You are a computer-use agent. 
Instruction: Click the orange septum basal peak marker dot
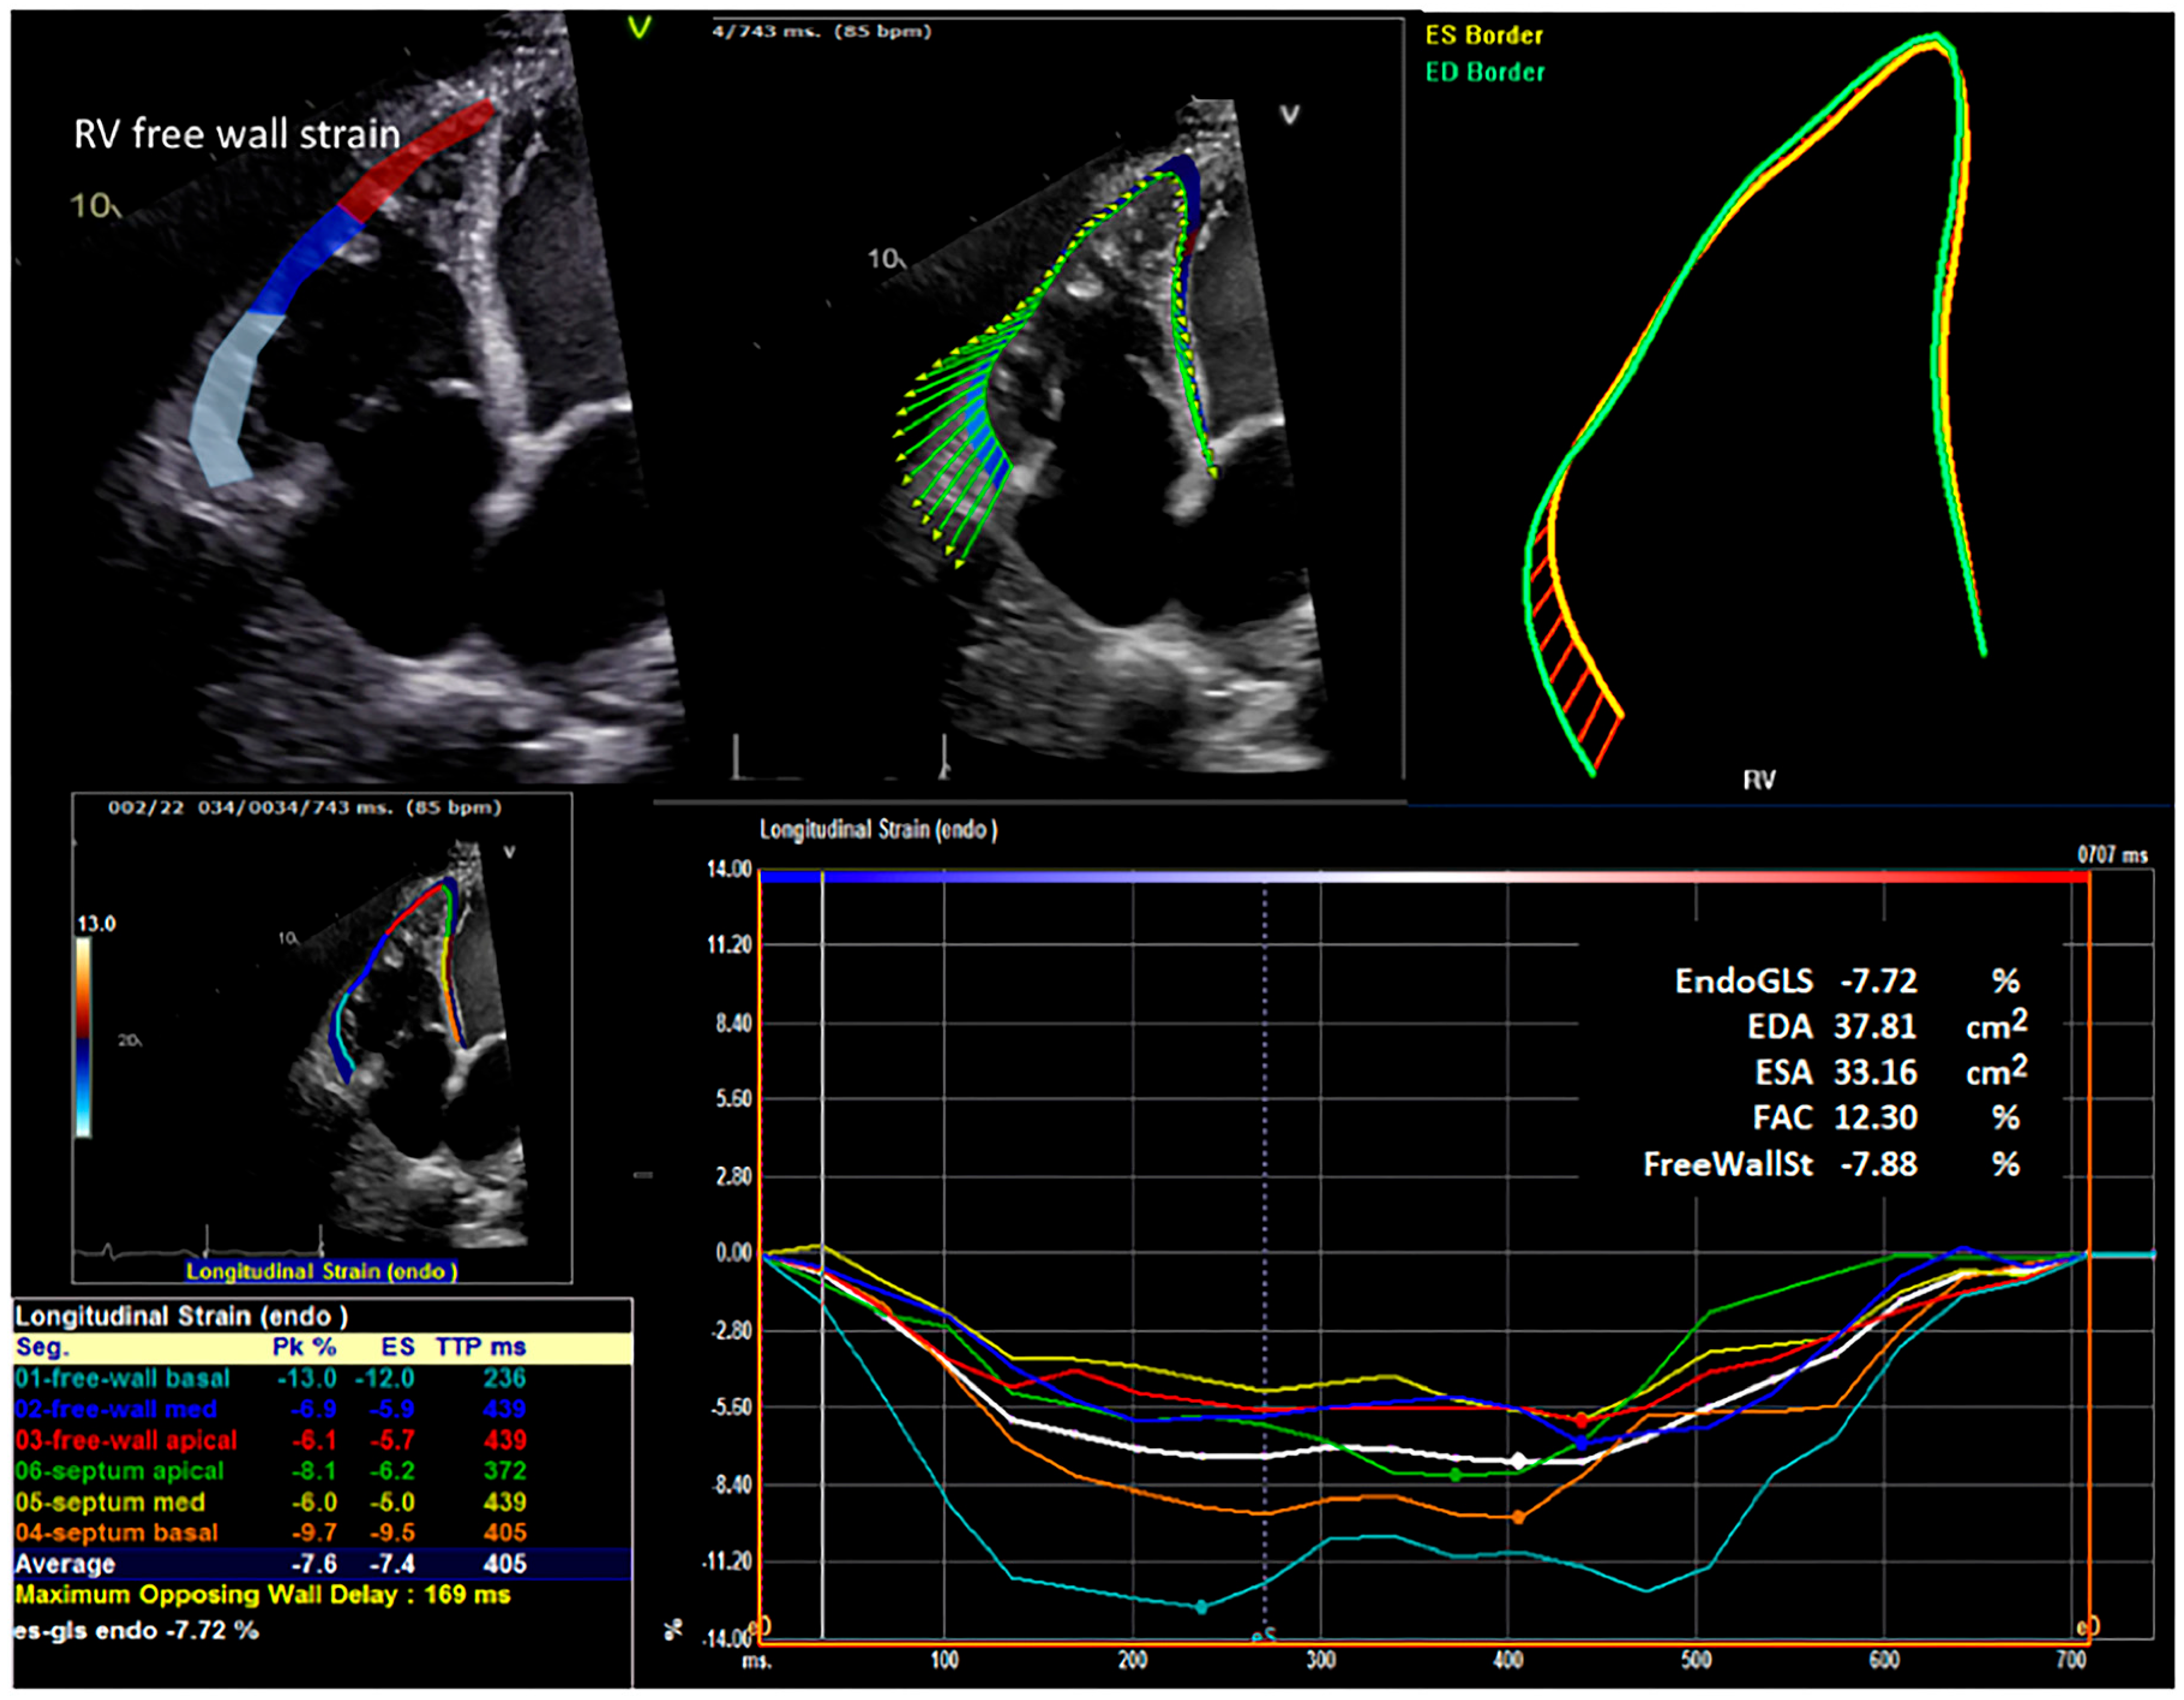pyautogui.click(x=1518, y=1518)
